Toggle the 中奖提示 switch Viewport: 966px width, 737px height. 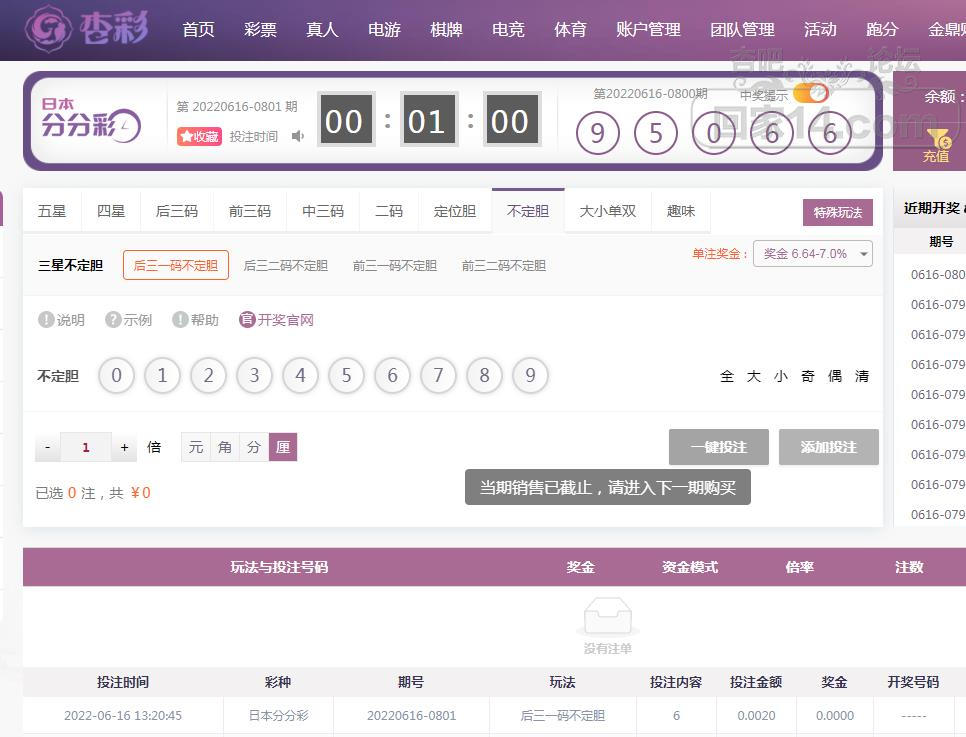(811, 94)
